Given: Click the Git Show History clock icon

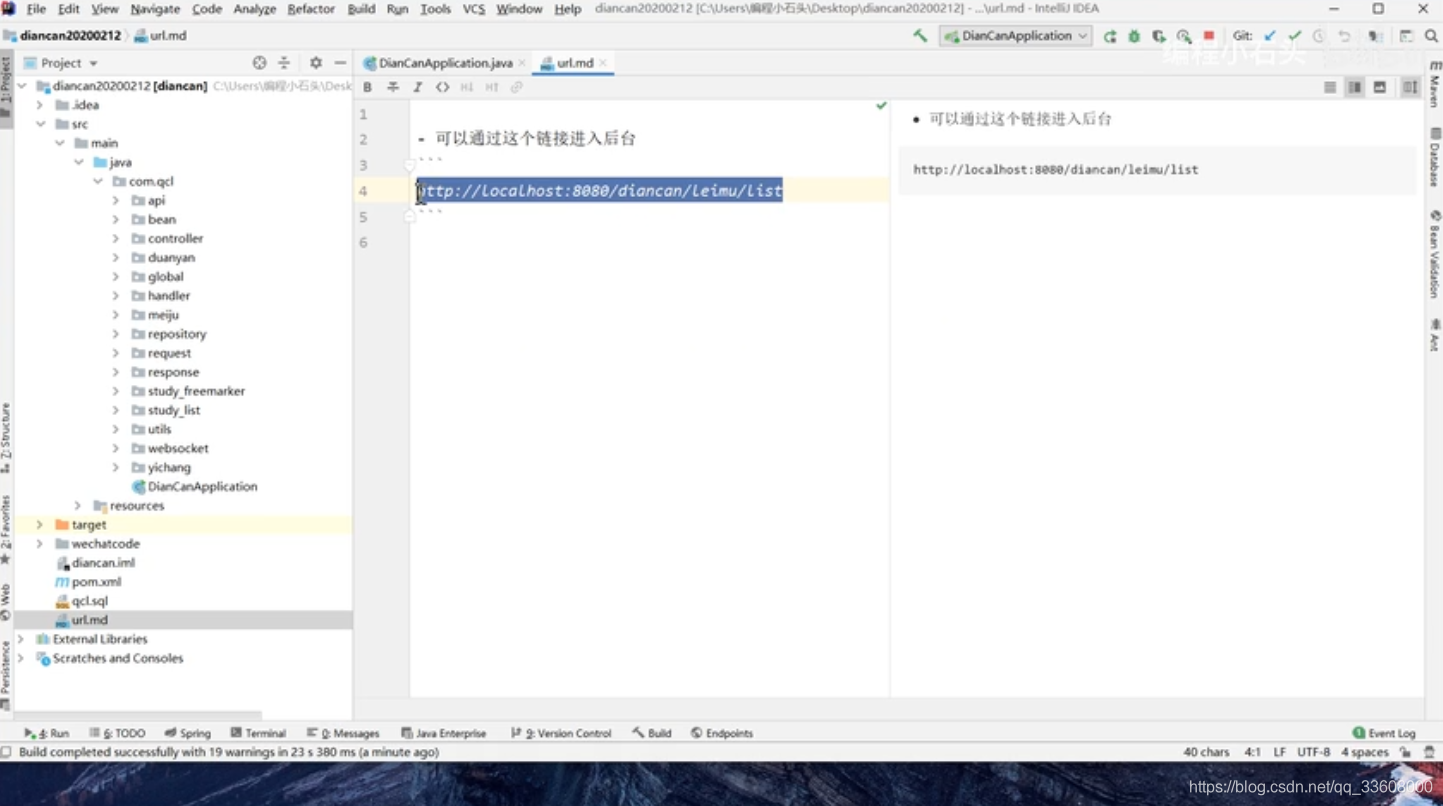Looking at the screenshot, I should click(x=1320, y=36).
